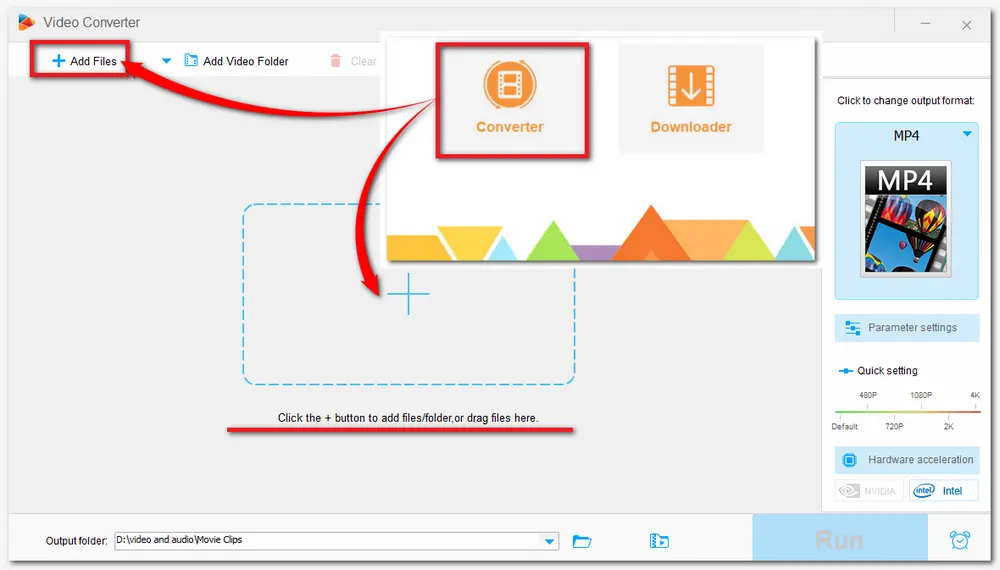Viewport: 1000px width, 570px height.
Task: Browse for output folder via folder icon
Action: coord(582,541)
